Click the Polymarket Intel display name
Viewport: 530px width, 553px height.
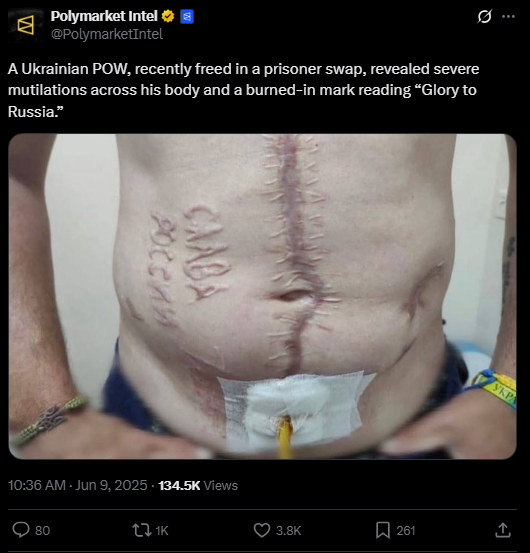[x=104, y=16]
